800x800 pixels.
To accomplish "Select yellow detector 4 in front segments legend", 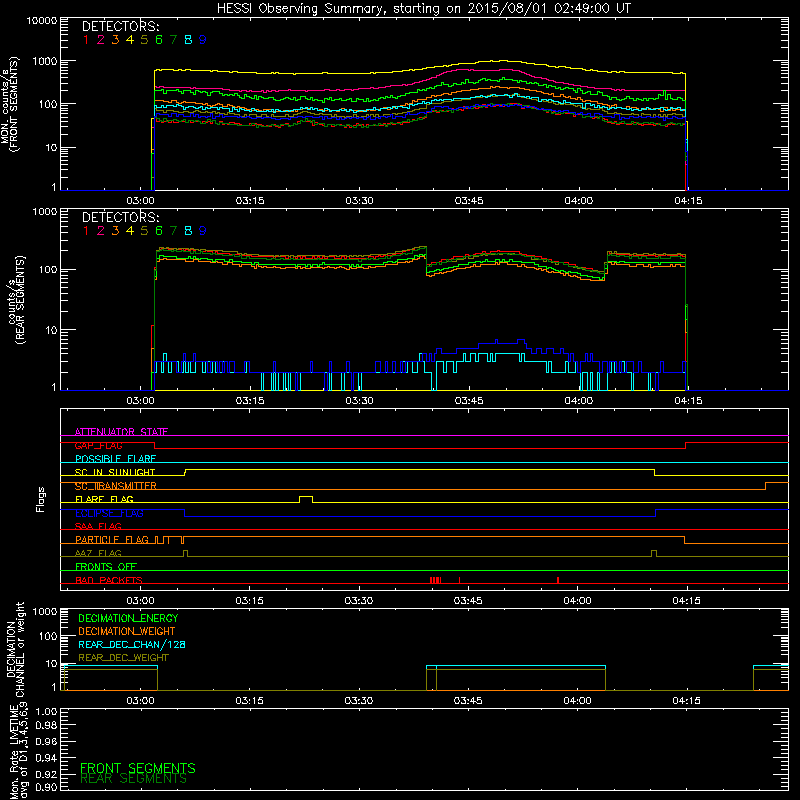I will (x=130, y=40).
